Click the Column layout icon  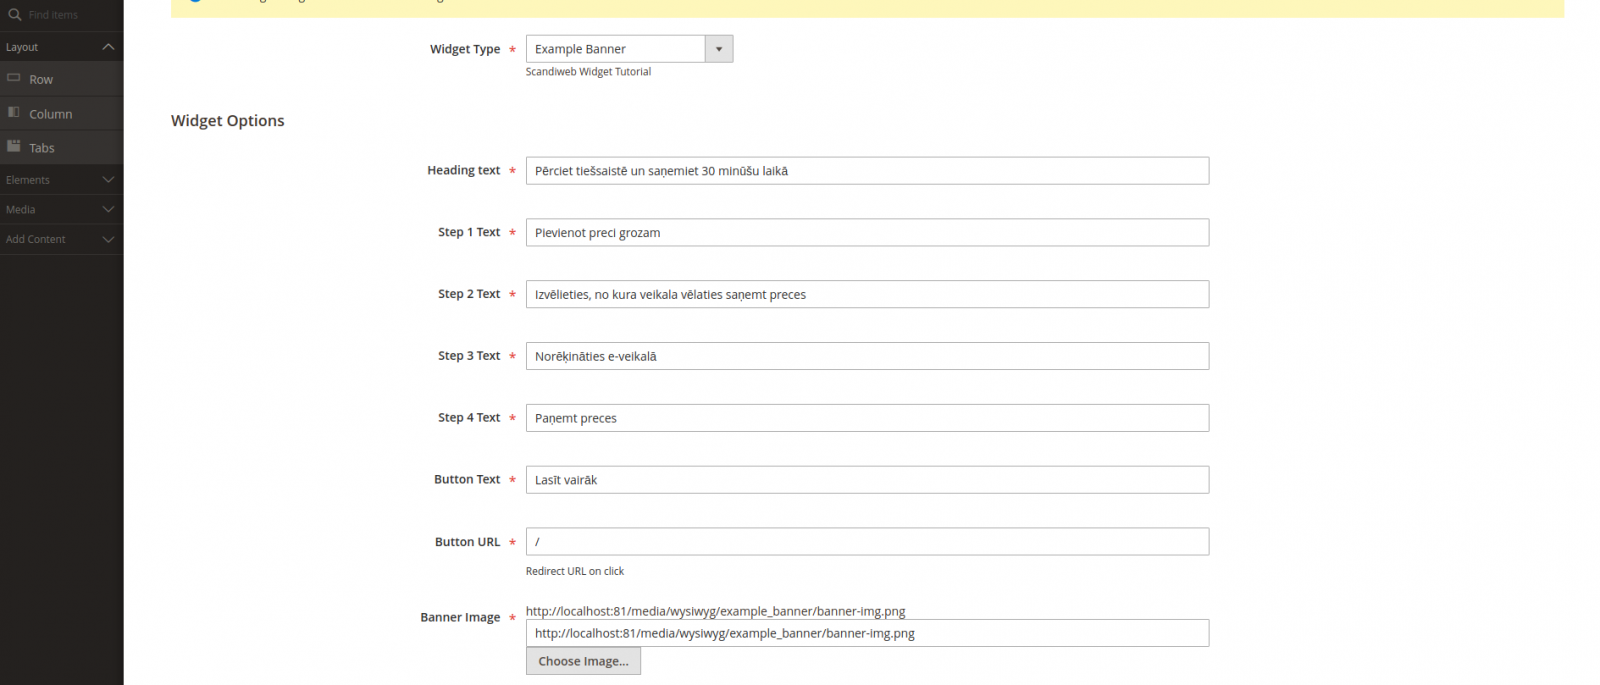14,113
